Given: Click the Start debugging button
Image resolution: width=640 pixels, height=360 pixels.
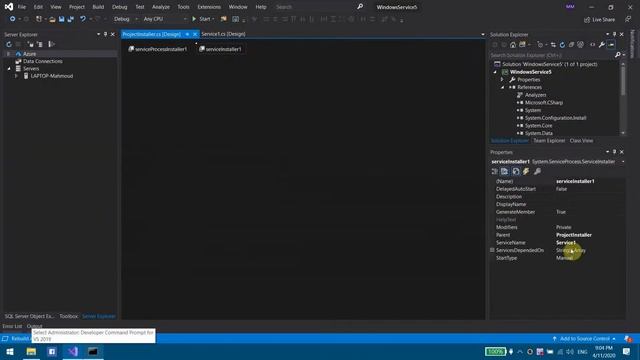Looking at the screenshot, I should click(202, 19).
